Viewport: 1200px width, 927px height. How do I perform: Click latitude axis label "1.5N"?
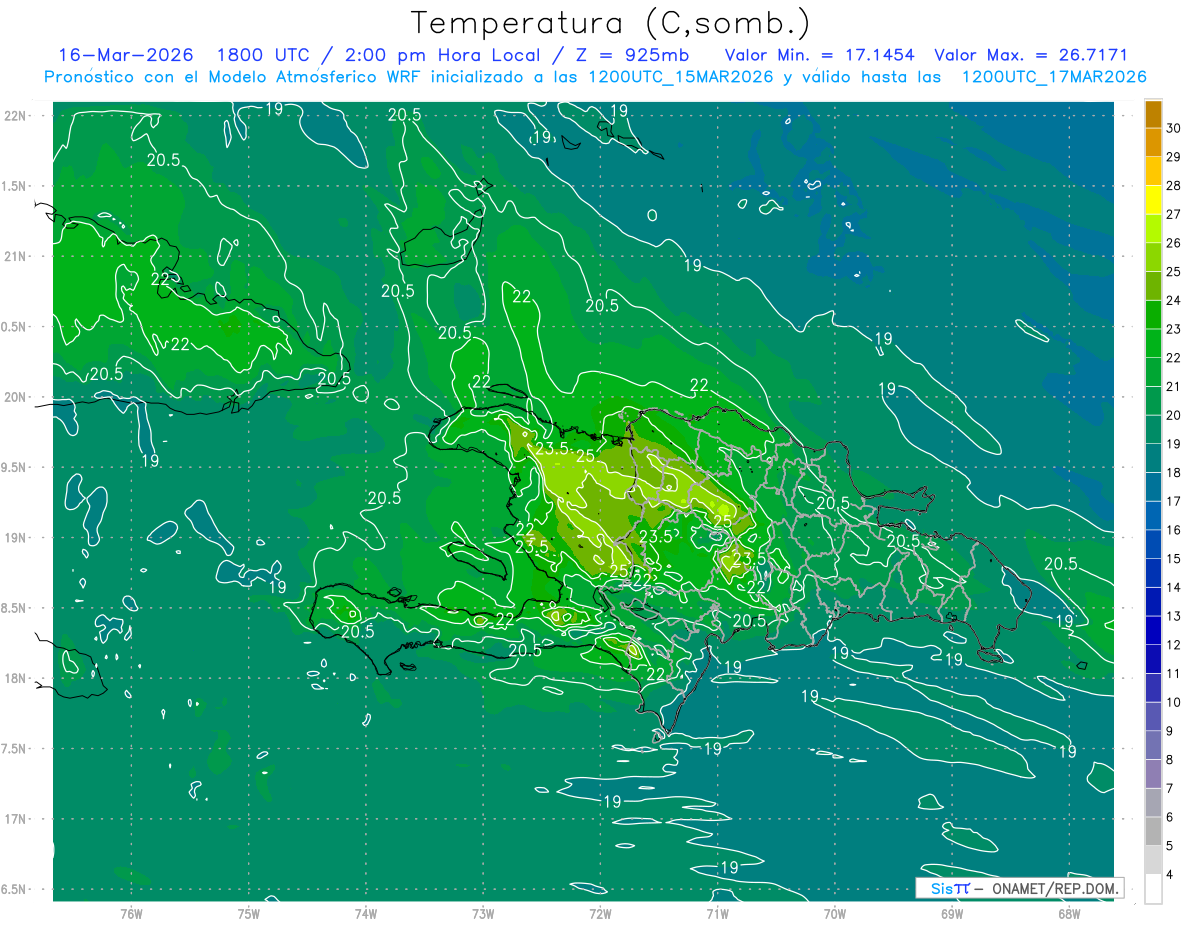tap(15, 186)
